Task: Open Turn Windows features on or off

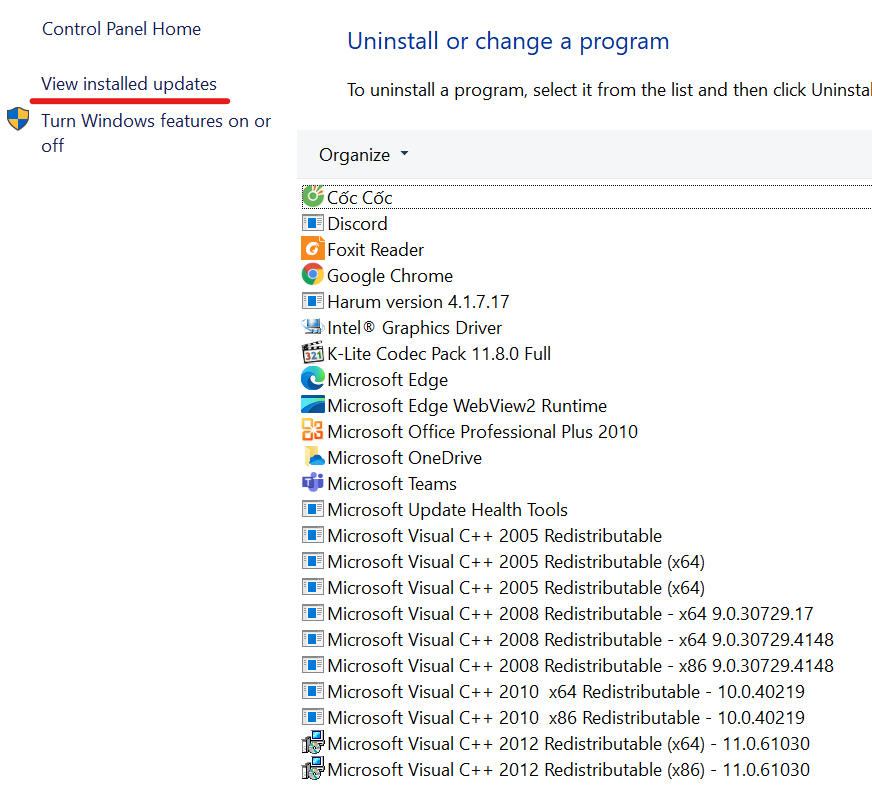Action: pyautogui.click(x=156, y=133)
